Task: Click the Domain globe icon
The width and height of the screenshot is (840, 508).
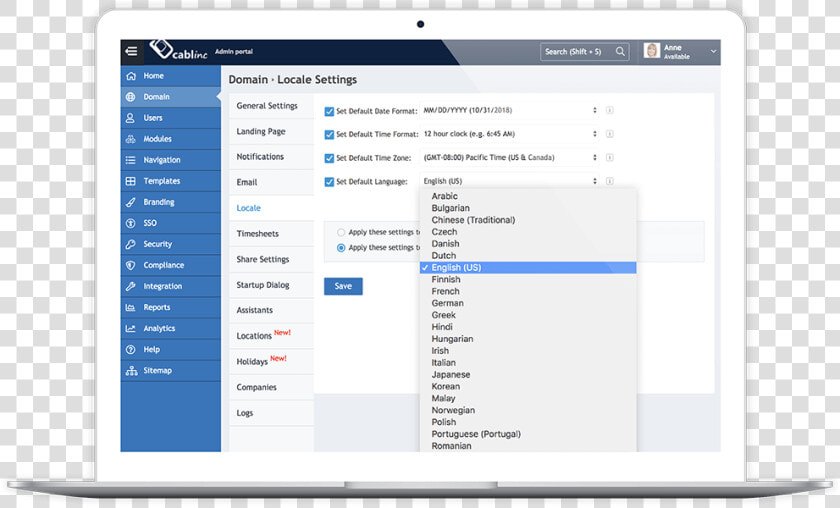Action: pyautogui.click(x=131, y=97)
